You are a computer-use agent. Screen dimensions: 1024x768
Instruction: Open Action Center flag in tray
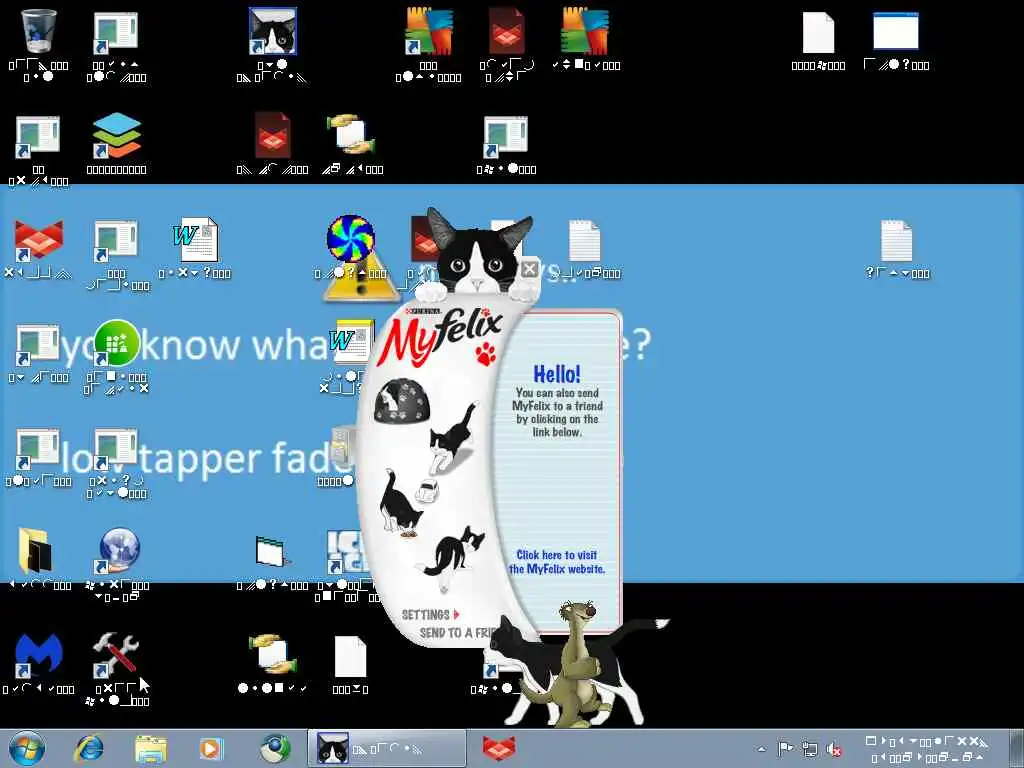[x=785, y=748]
